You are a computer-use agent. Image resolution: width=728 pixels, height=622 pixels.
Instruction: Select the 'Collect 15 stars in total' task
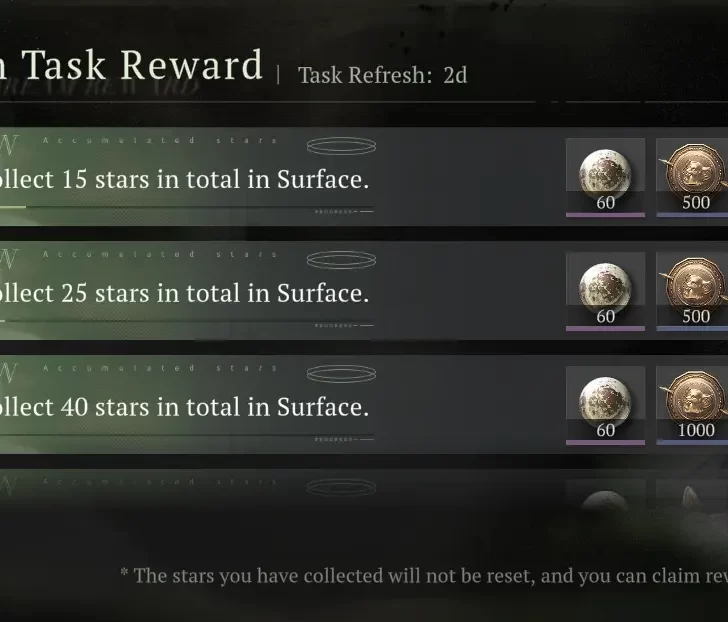184,180
